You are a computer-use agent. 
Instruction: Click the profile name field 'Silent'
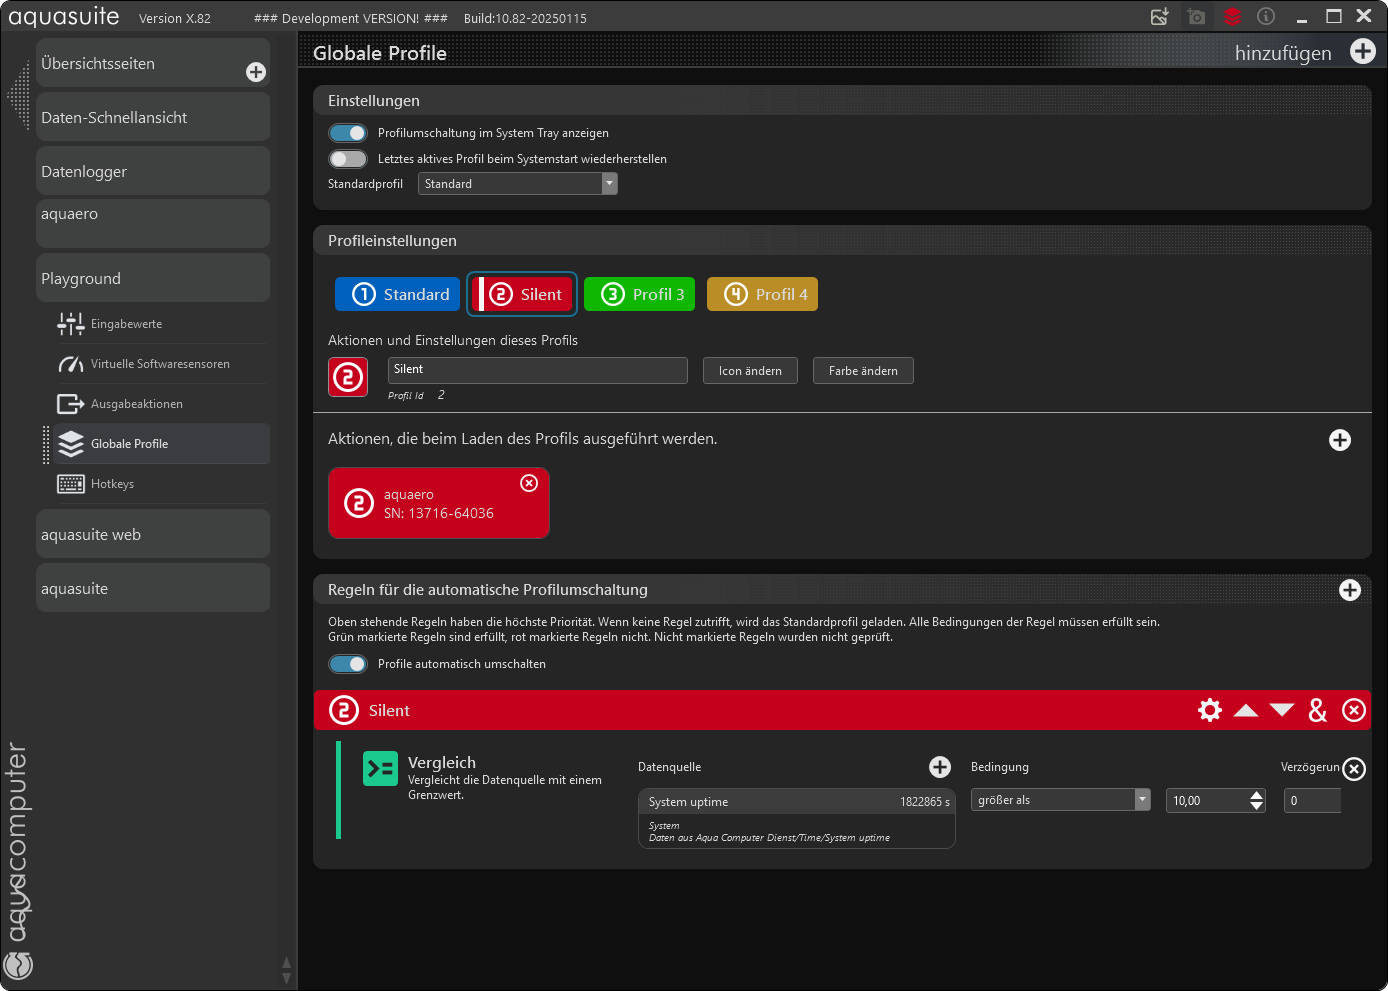coord(537,370)
